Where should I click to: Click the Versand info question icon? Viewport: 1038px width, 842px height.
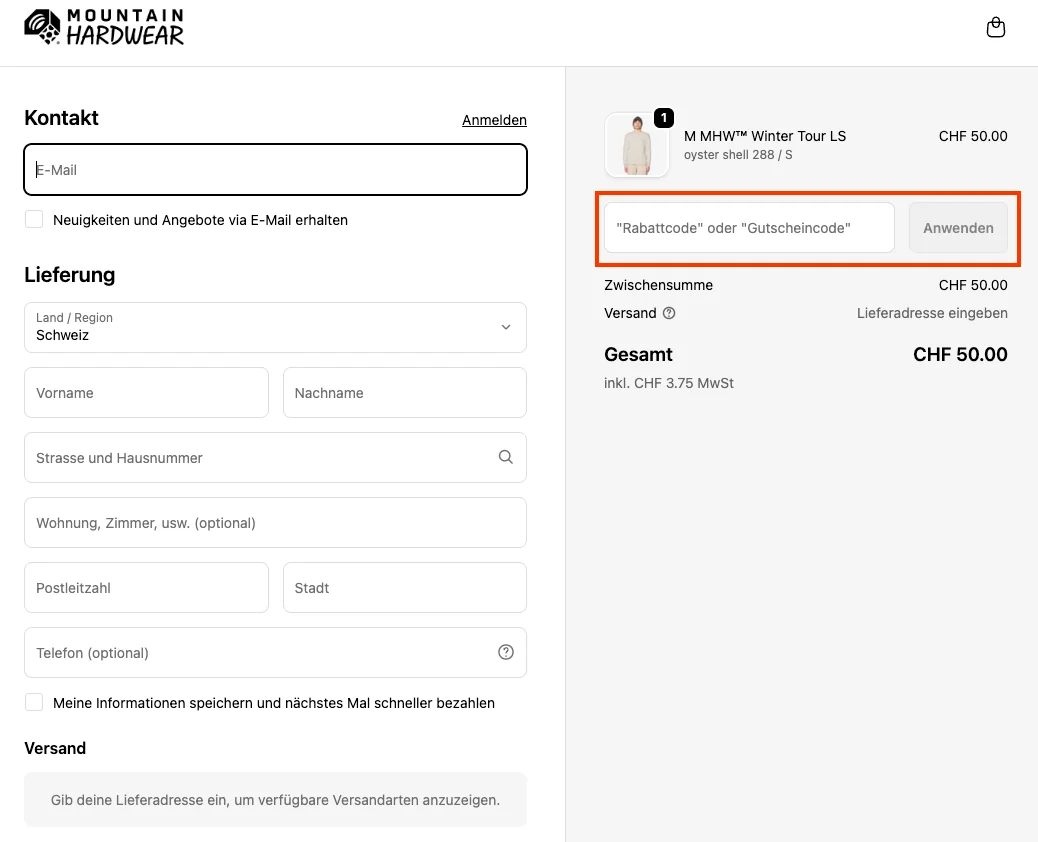click(x=669, y=313)
